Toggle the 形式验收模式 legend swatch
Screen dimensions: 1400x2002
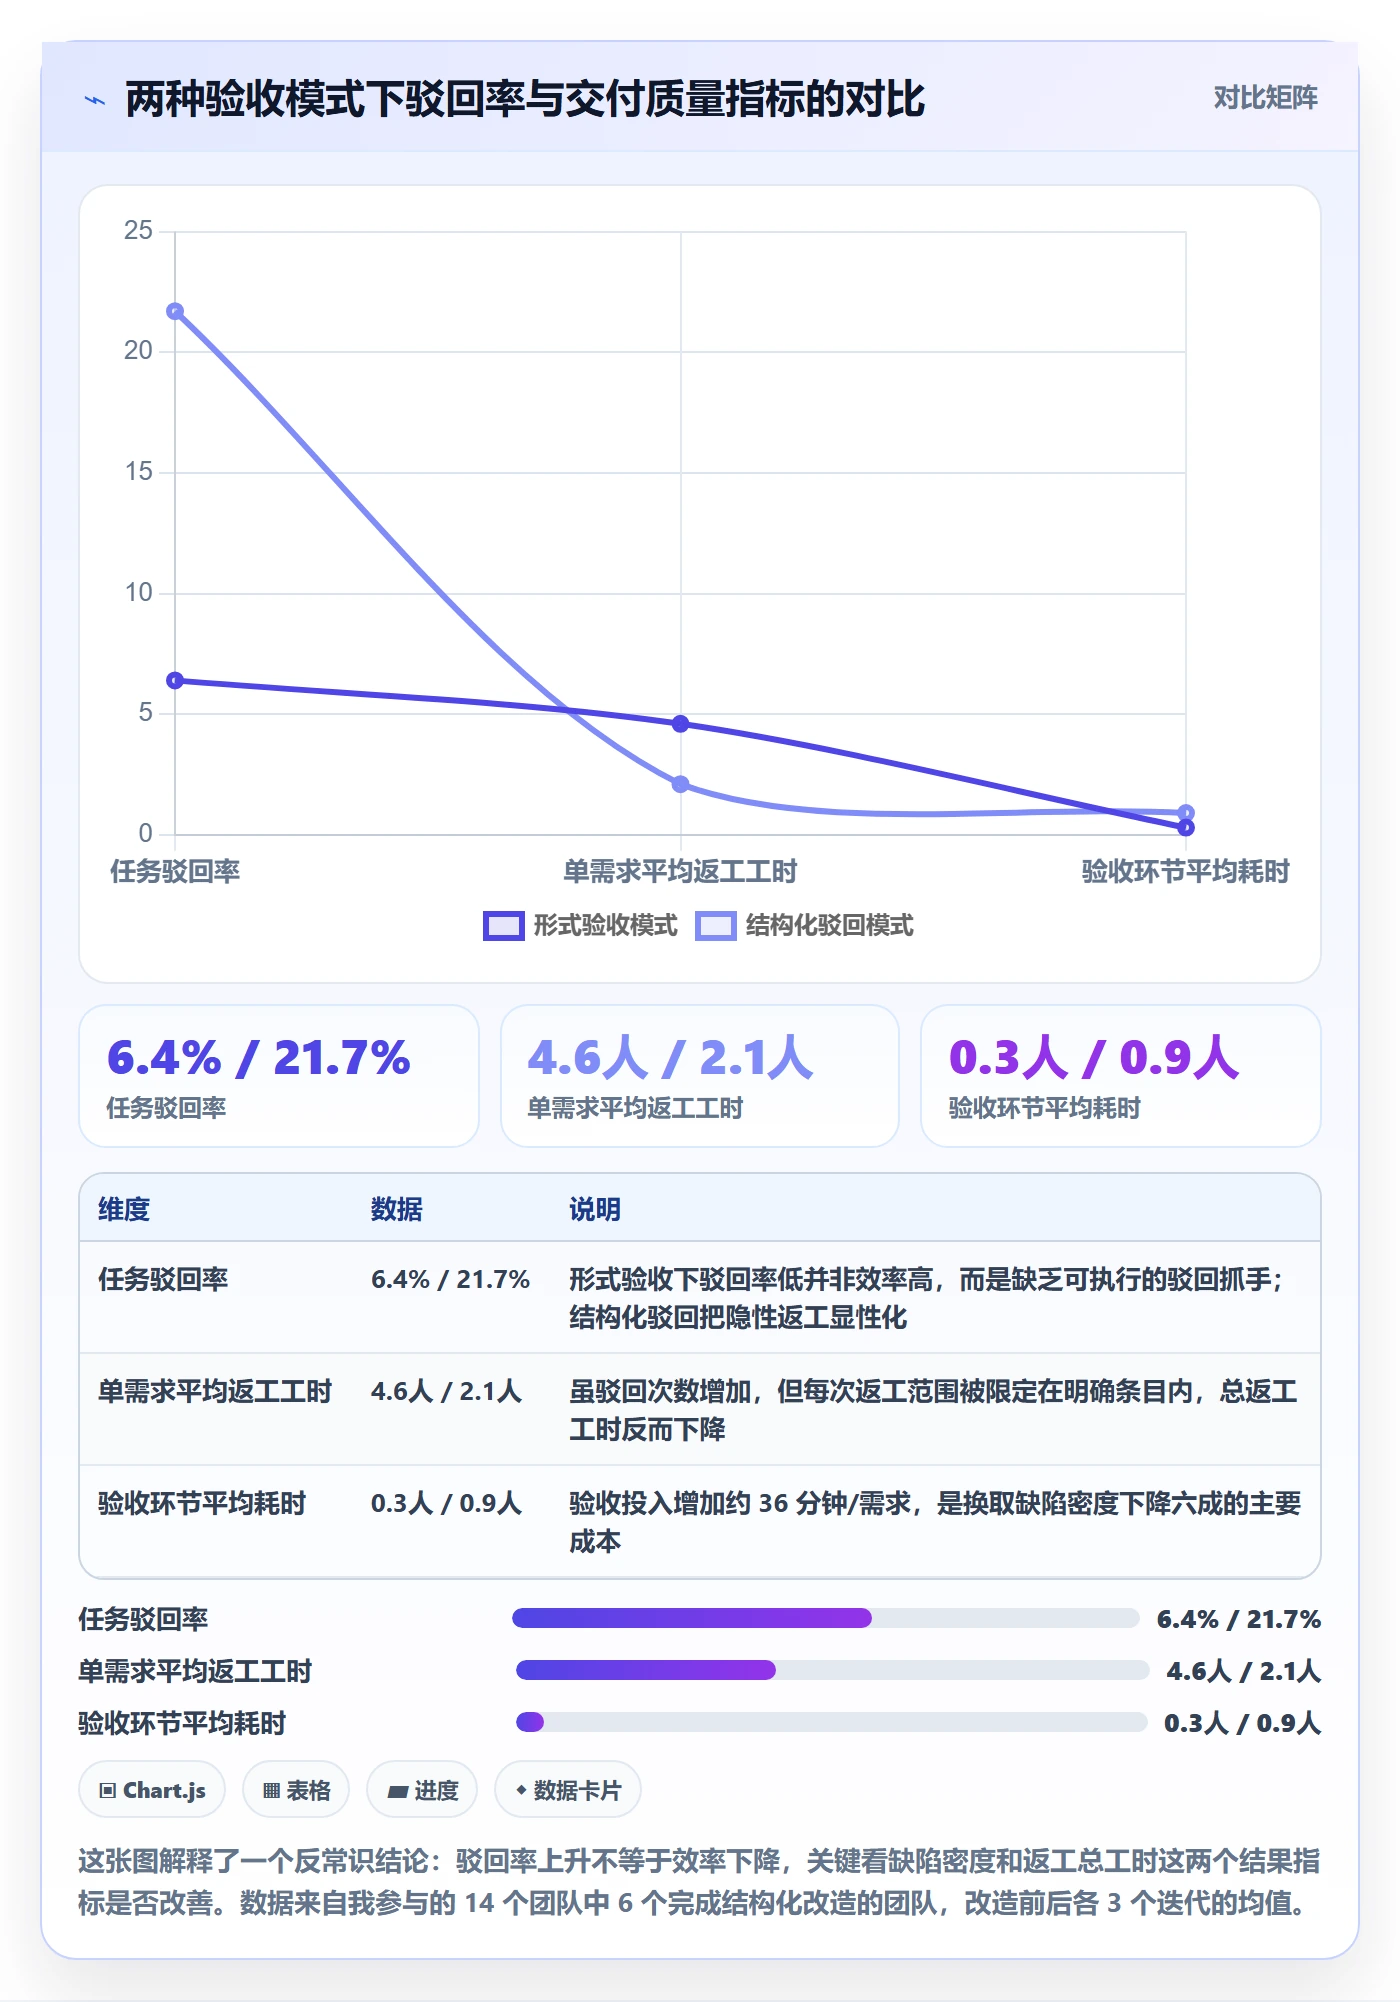point(503,926)
